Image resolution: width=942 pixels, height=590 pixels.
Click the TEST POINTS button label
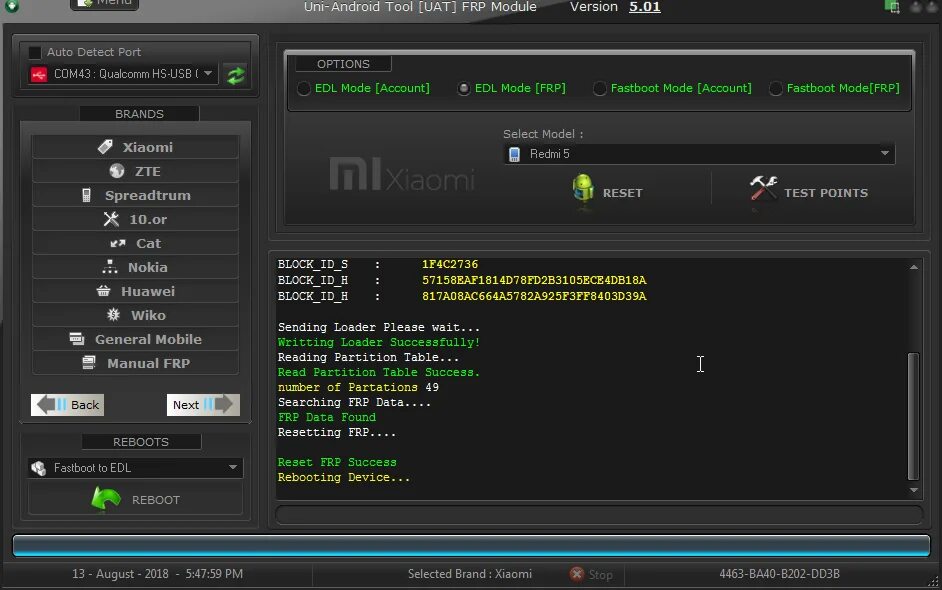tap(826, 193)
